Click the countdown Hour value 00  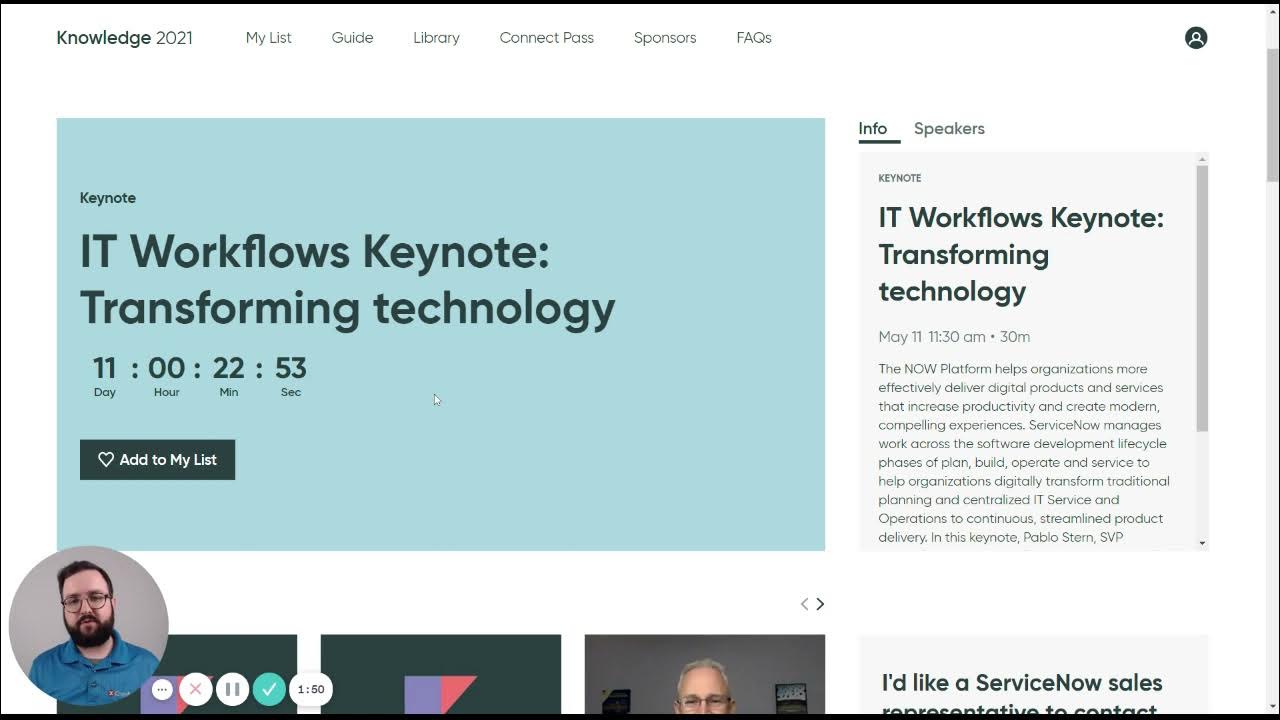click(167, 368)
